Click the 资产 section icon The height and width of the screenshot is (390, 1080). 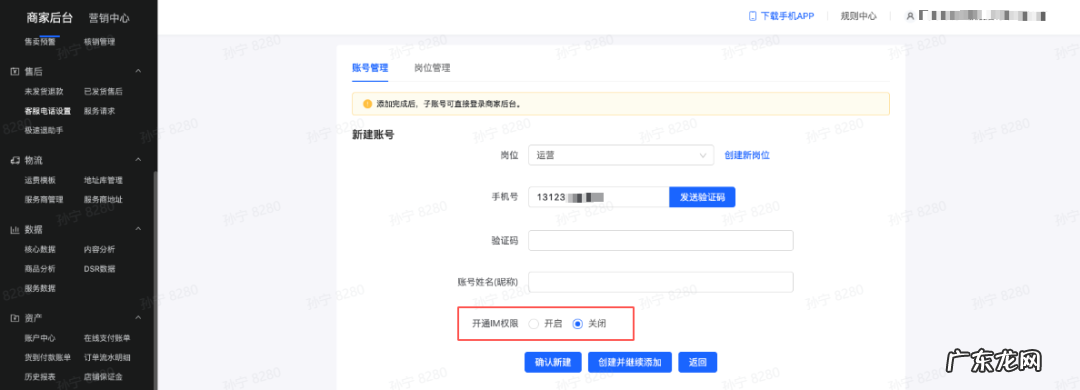(14, 318)
